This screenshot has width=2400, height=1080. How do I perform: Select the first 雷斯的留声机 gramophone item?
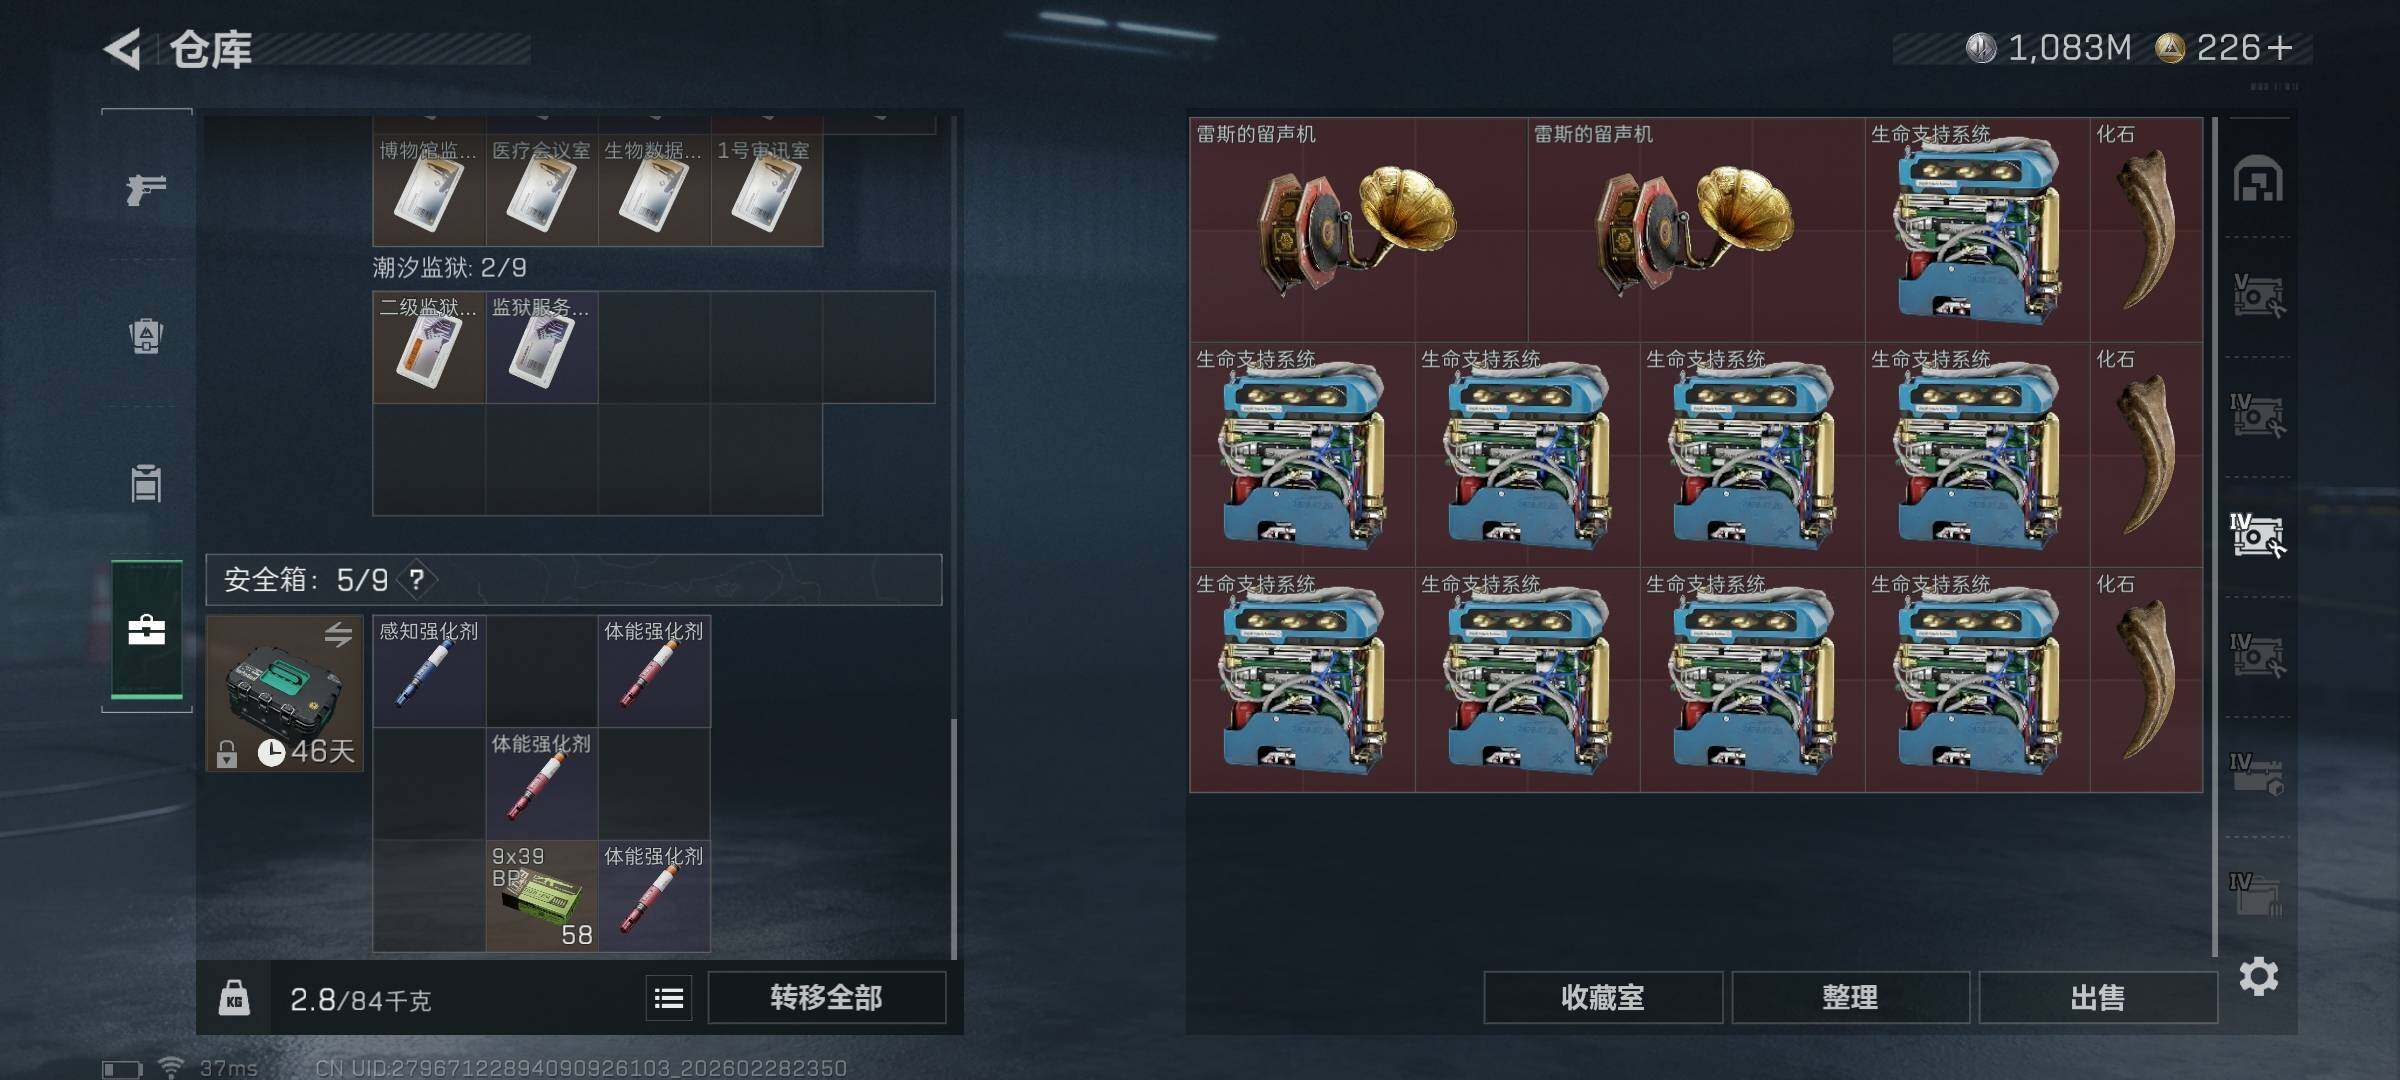pyautogui.click(x=1358, y=230)
